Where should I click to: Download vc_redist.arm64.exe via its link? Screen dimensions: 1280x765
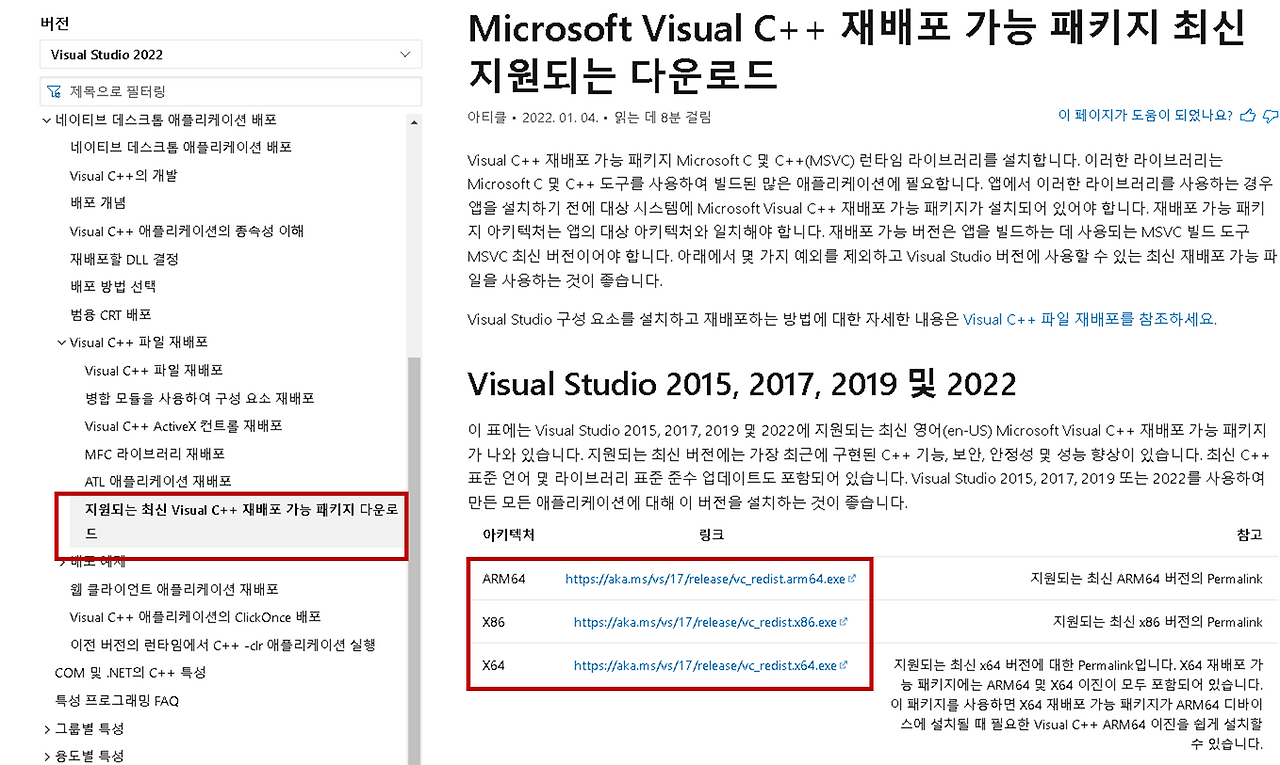click(703, 577)
